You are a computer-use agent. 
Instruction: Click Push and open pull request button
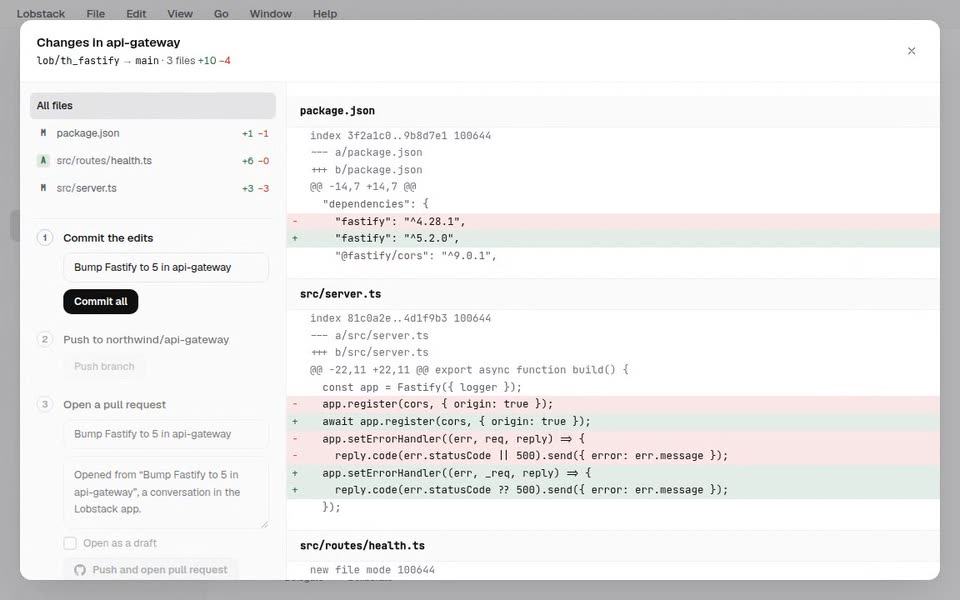pyautogui.click(x=151, y=569)
